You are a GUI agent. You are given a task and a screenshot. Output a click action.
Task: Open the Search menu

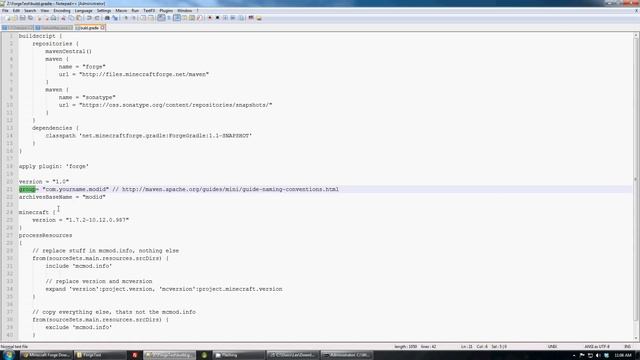[x=30, y=11]
